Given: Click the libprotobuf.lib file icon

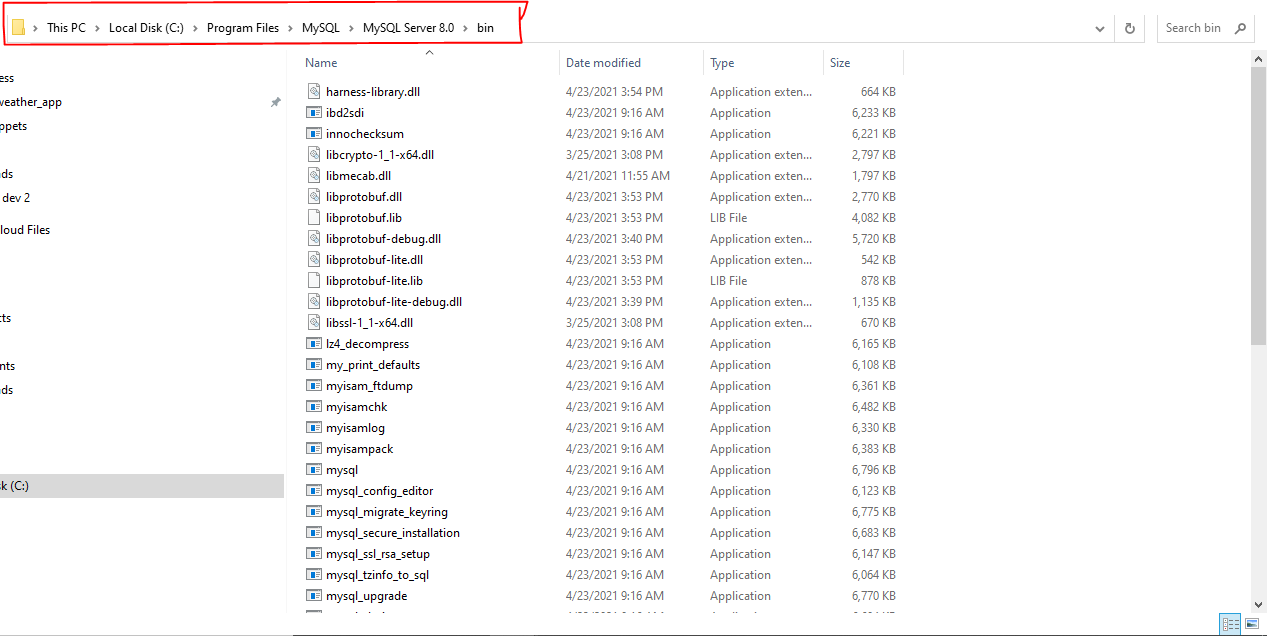Looking at the screenshot, I should pyautogui.click(x=313, y=218).
